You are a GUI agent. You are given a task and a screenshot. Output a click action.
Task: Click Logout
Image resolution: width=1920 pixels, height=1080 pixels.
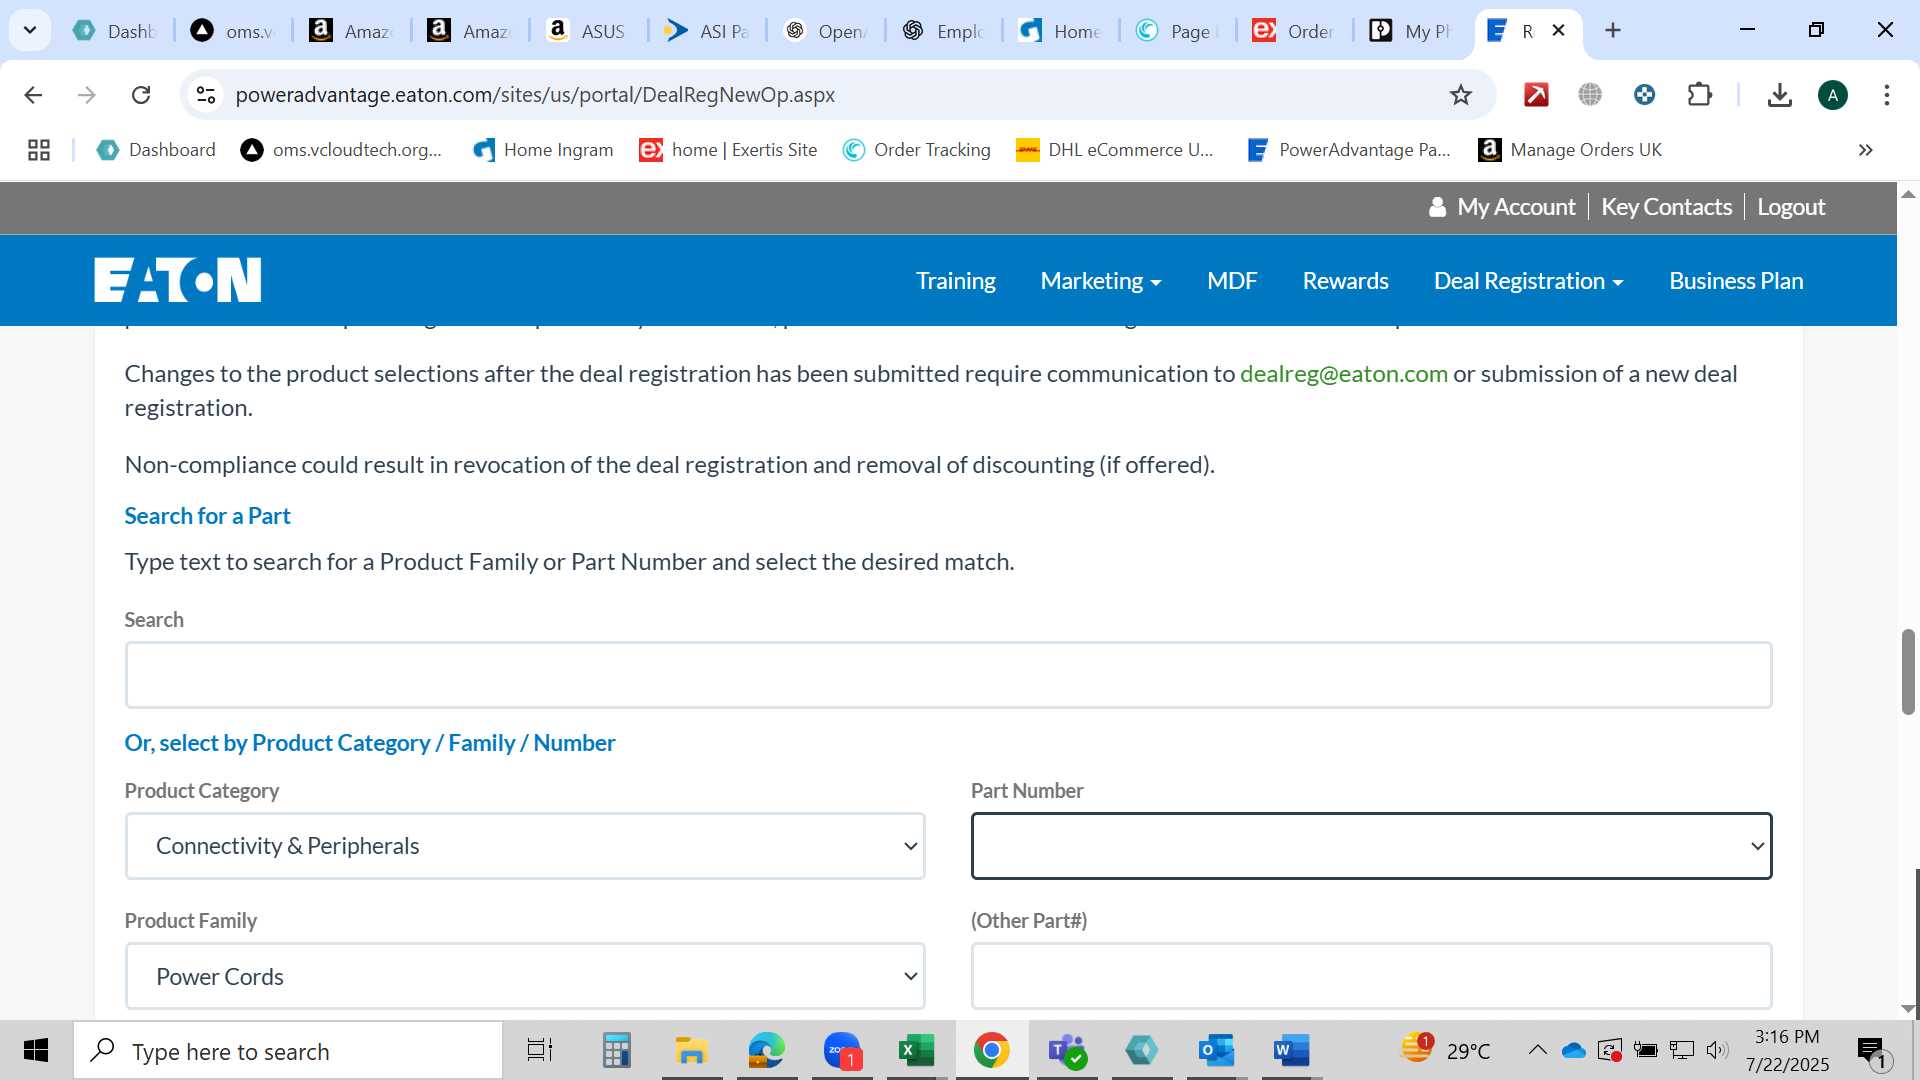click(1791, 207)
